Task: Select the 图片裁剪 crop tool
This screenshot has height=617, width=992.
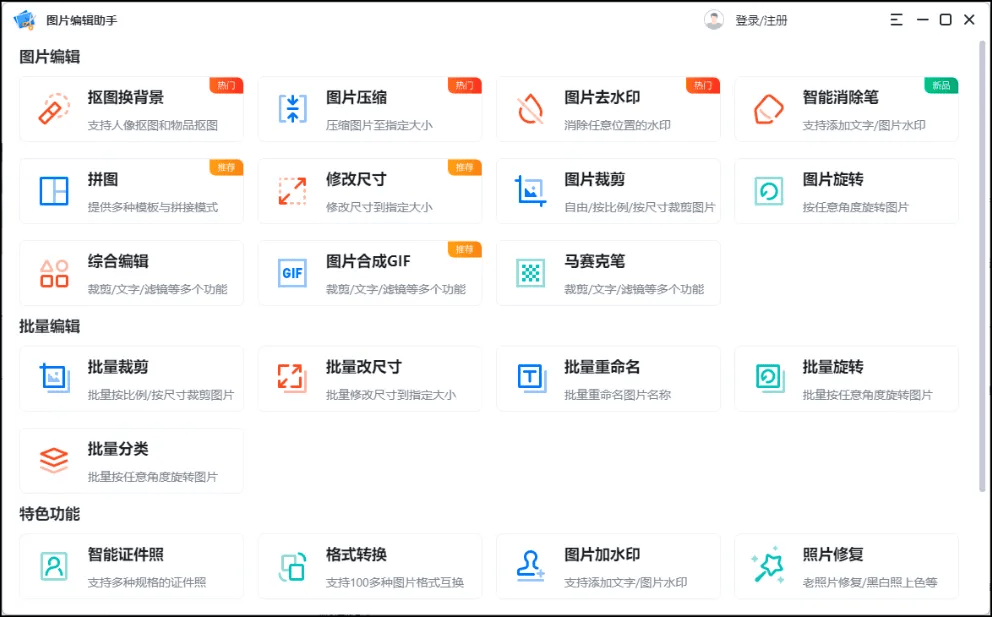Action: [608, 191]
